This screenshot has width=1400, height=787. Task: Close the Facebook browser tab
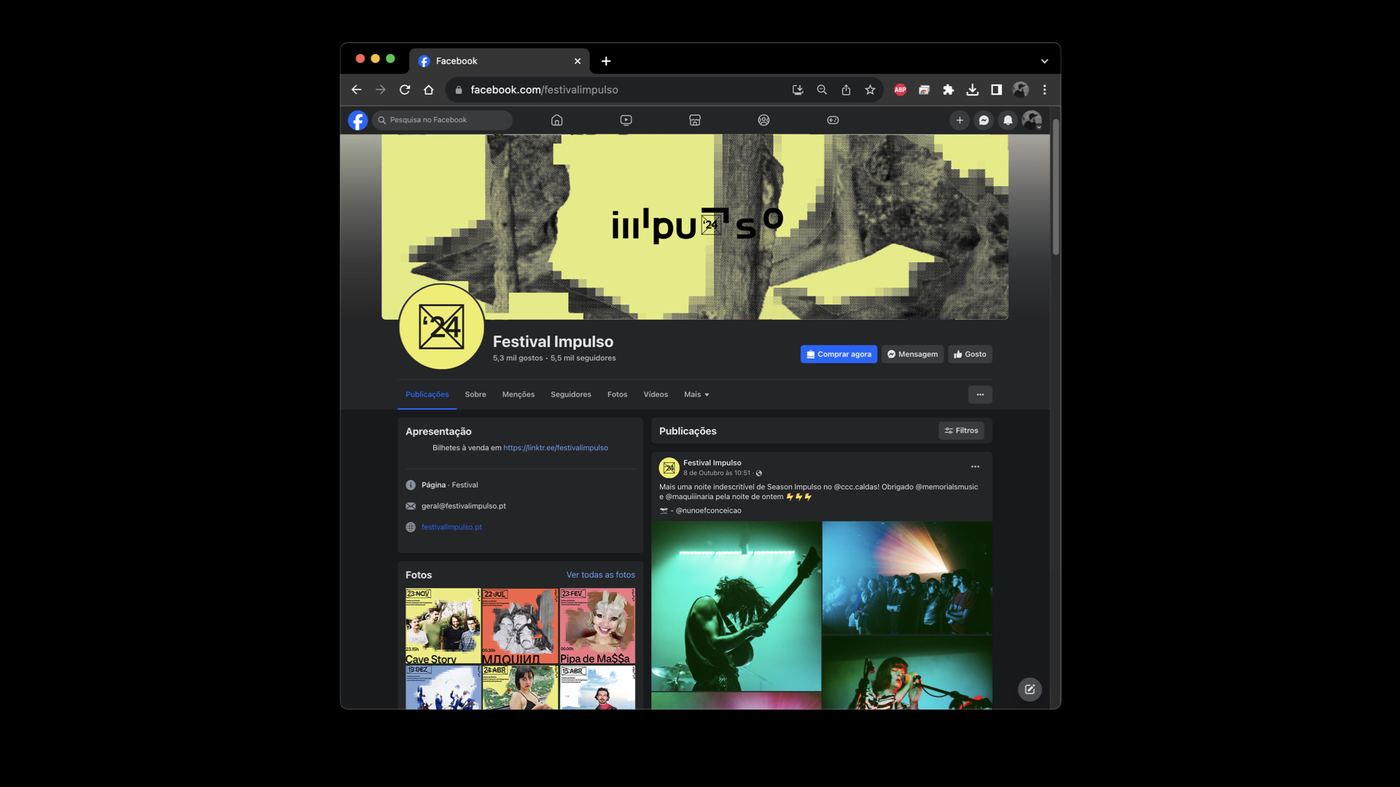coord(577,61)
